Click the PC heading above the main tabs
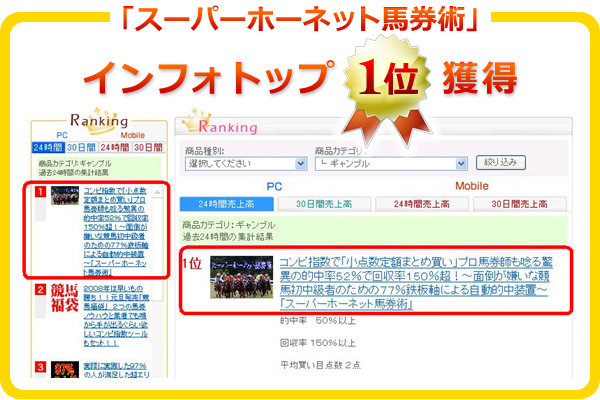 [x=274, y=186]
